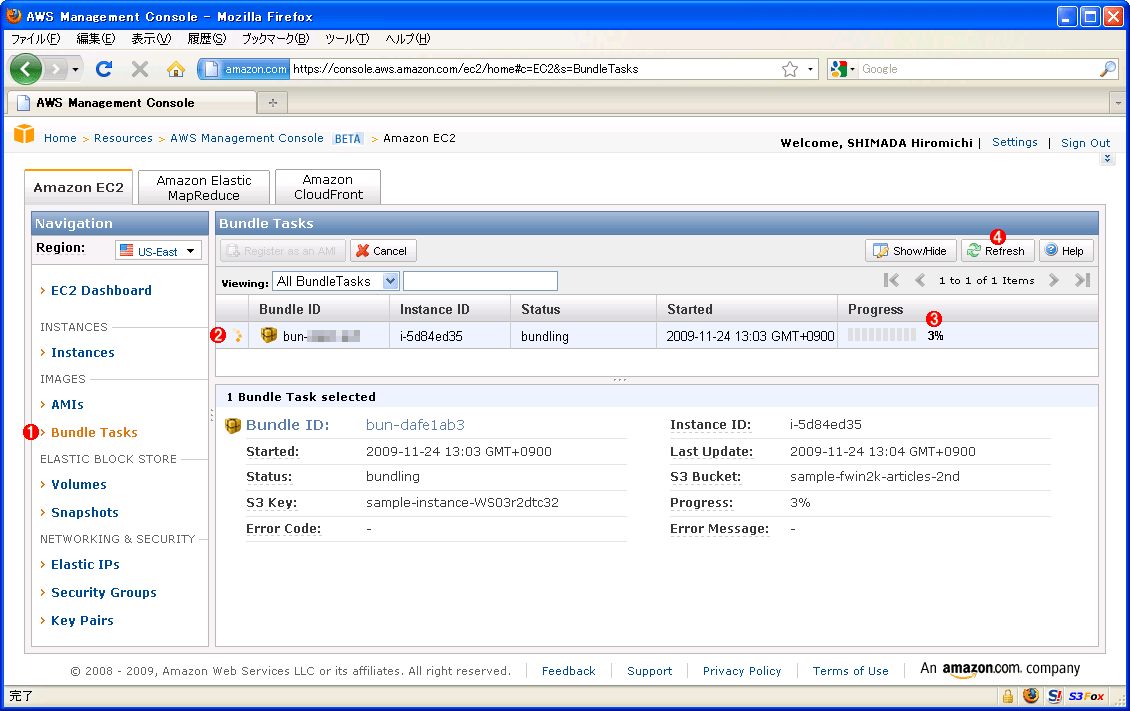Click the package icon beside Bundle ID heading
This screenshot has height=711, width=1130.
233,426
